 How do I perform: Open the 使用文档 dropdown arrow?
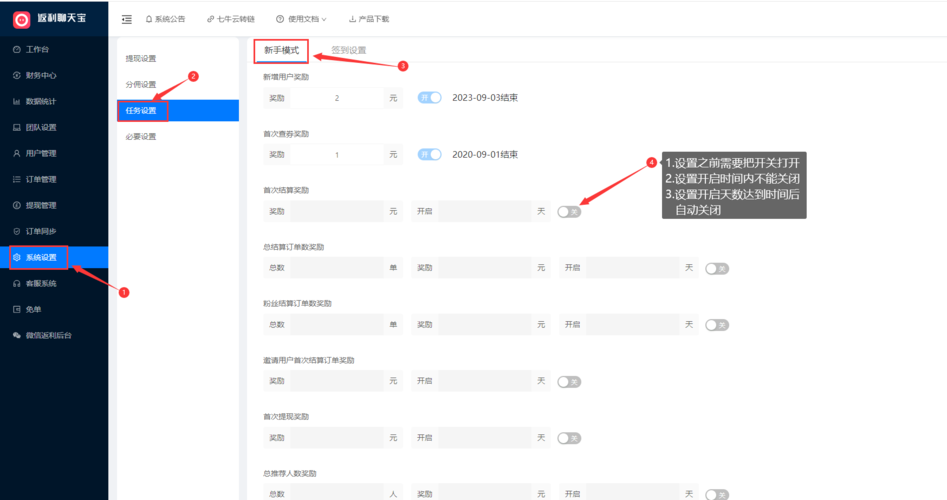324,19
